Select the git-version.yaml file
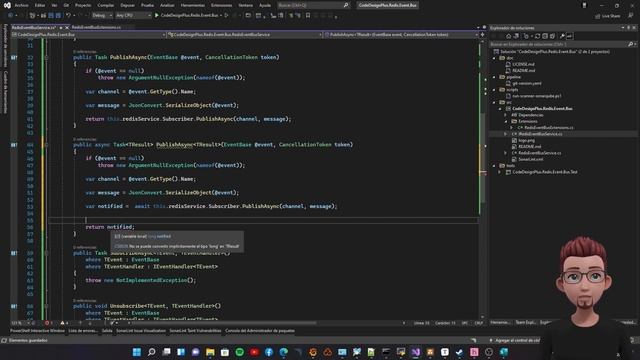Screen dimensions: 640x360 point(527,83)
